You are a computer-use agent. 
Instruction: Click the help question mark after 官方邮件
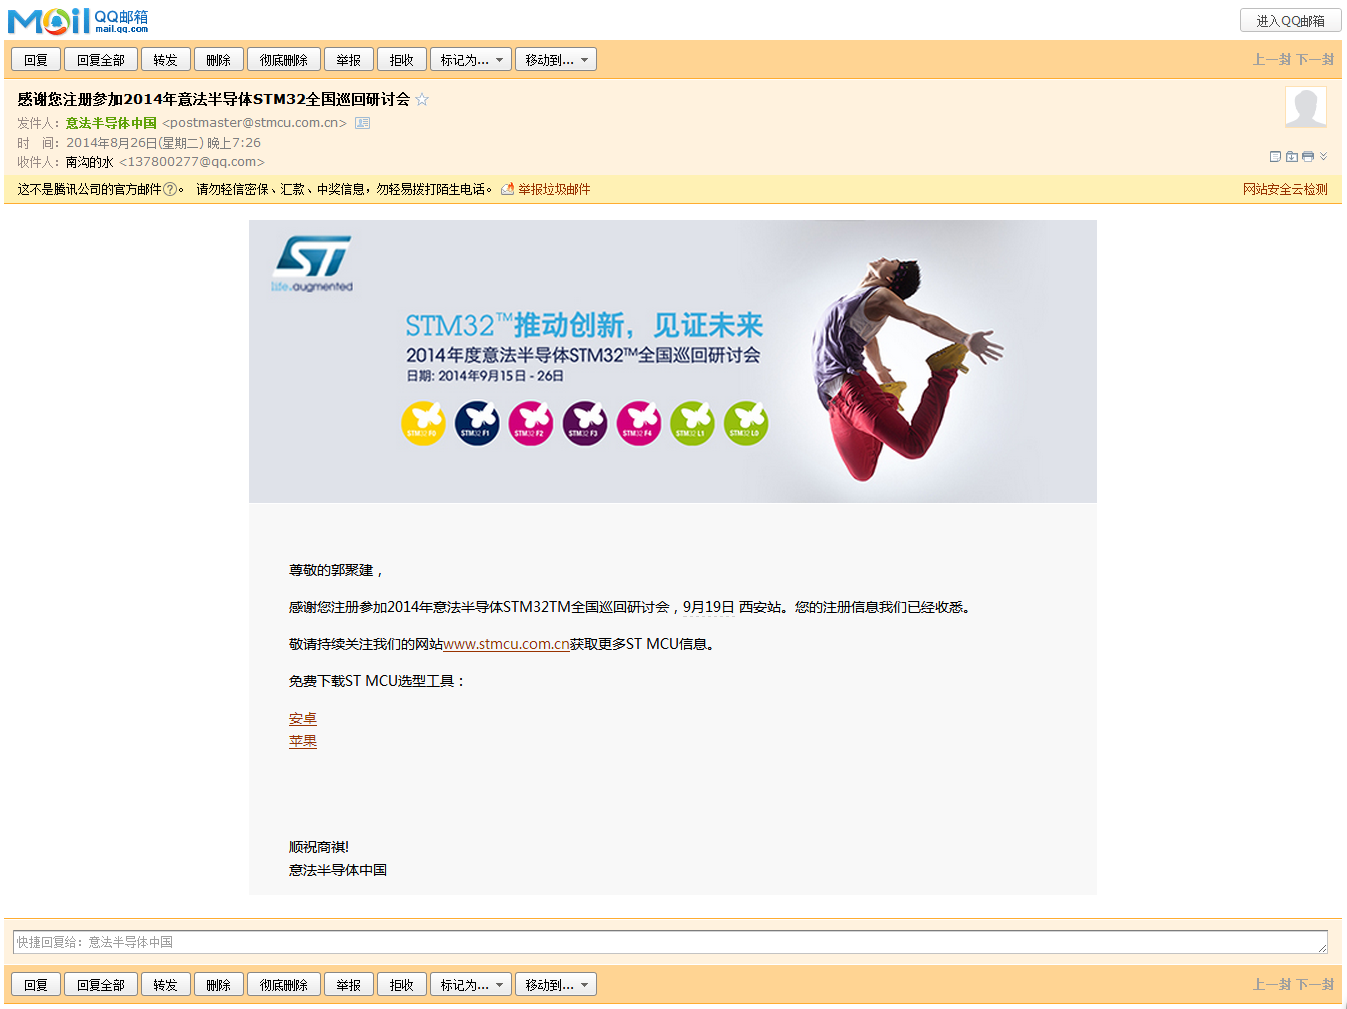pos(170,189)
